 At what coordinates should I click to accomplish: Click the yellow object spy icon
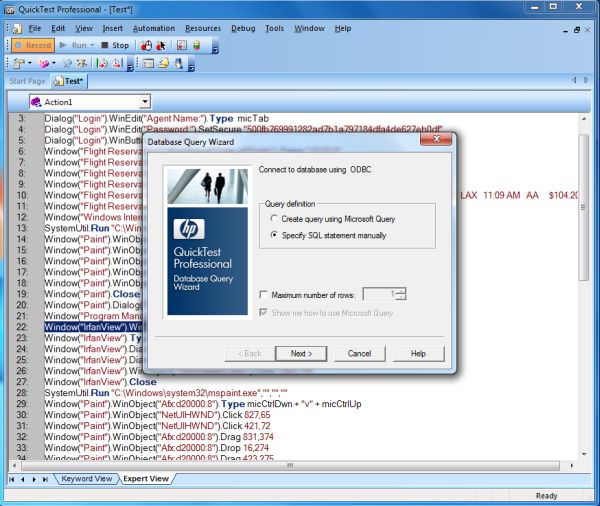click(x=164, y=64)
